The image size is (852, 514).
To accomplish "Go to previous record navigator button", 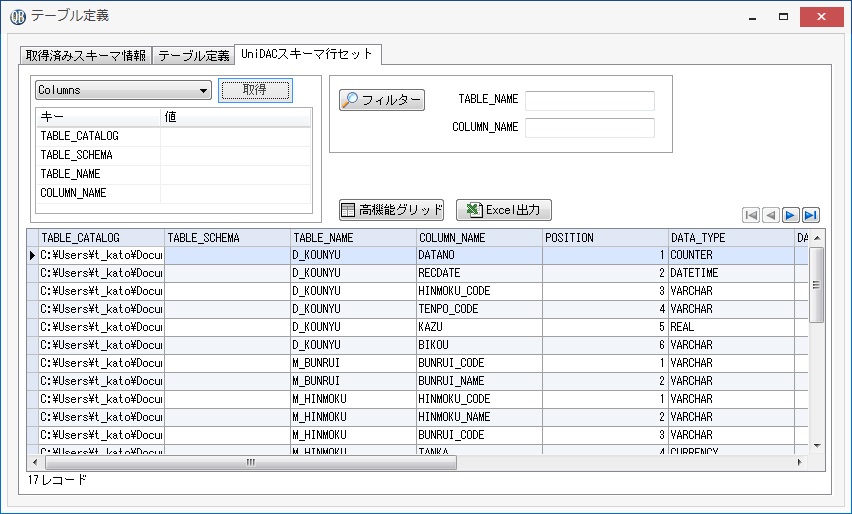I will point(770,215).
